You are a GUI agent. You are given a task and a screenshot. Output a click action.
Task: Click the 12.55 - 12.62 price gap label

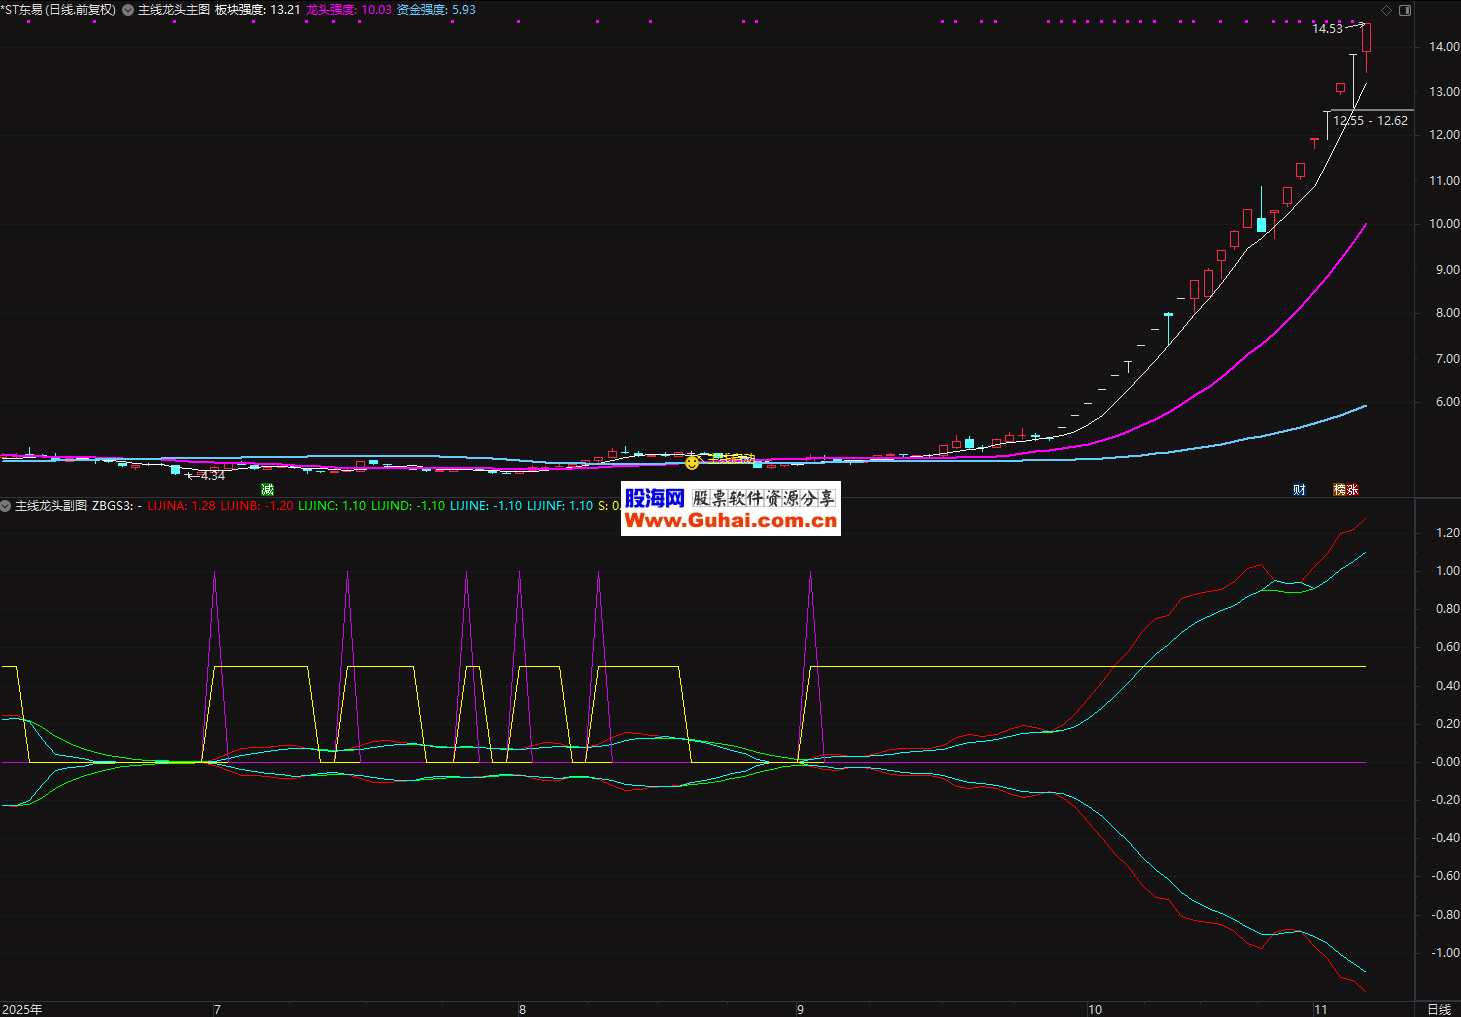[x=1370, y=121]
